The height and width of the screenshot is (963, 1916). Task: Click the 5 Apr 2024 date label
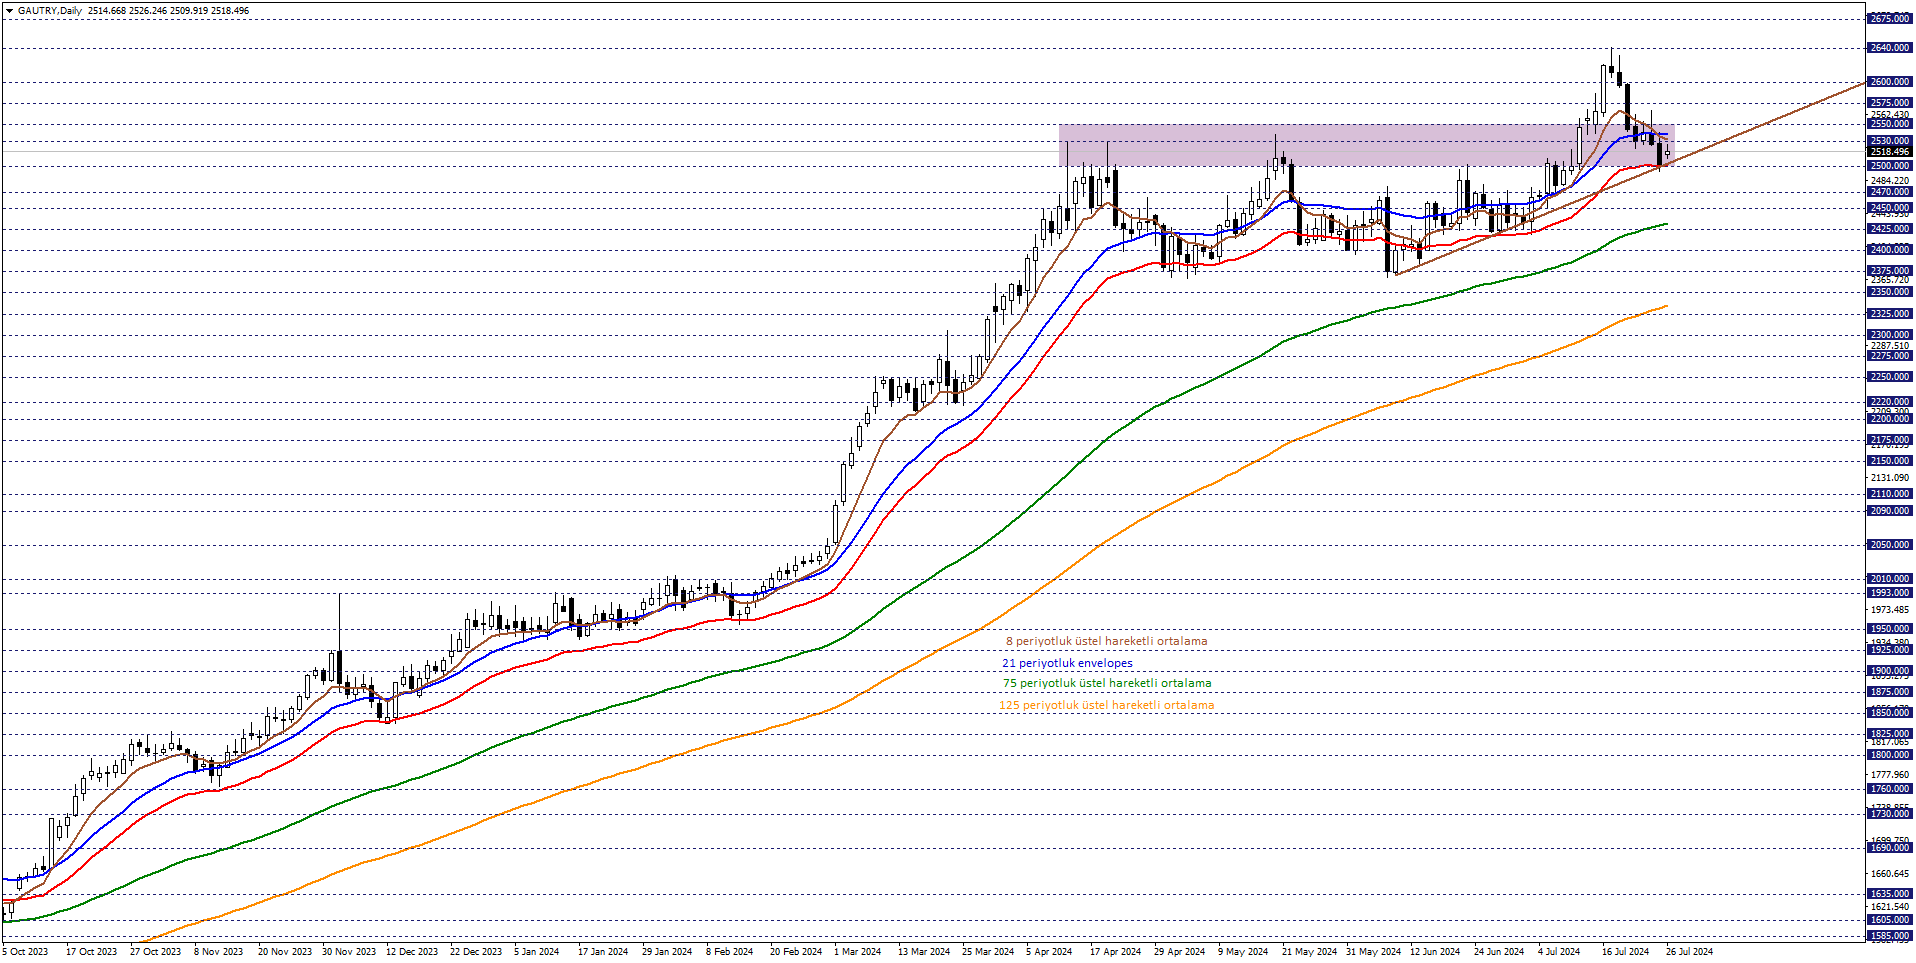1049,951
